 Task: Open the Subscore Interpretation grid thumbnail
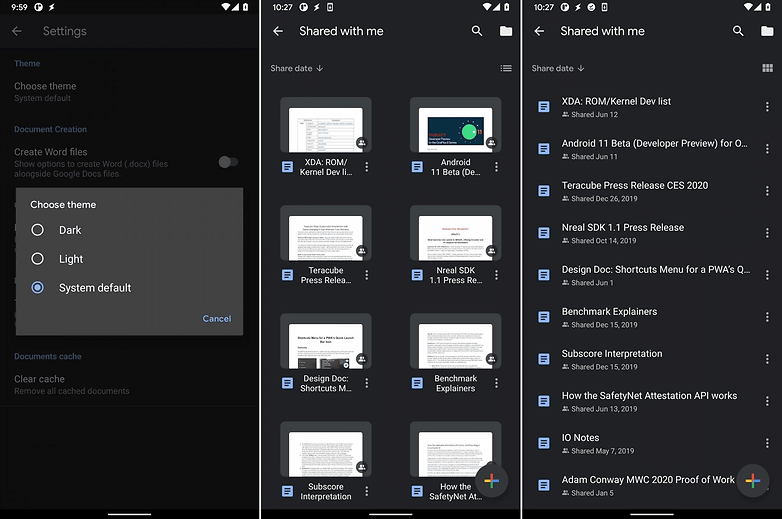(326, 450)
